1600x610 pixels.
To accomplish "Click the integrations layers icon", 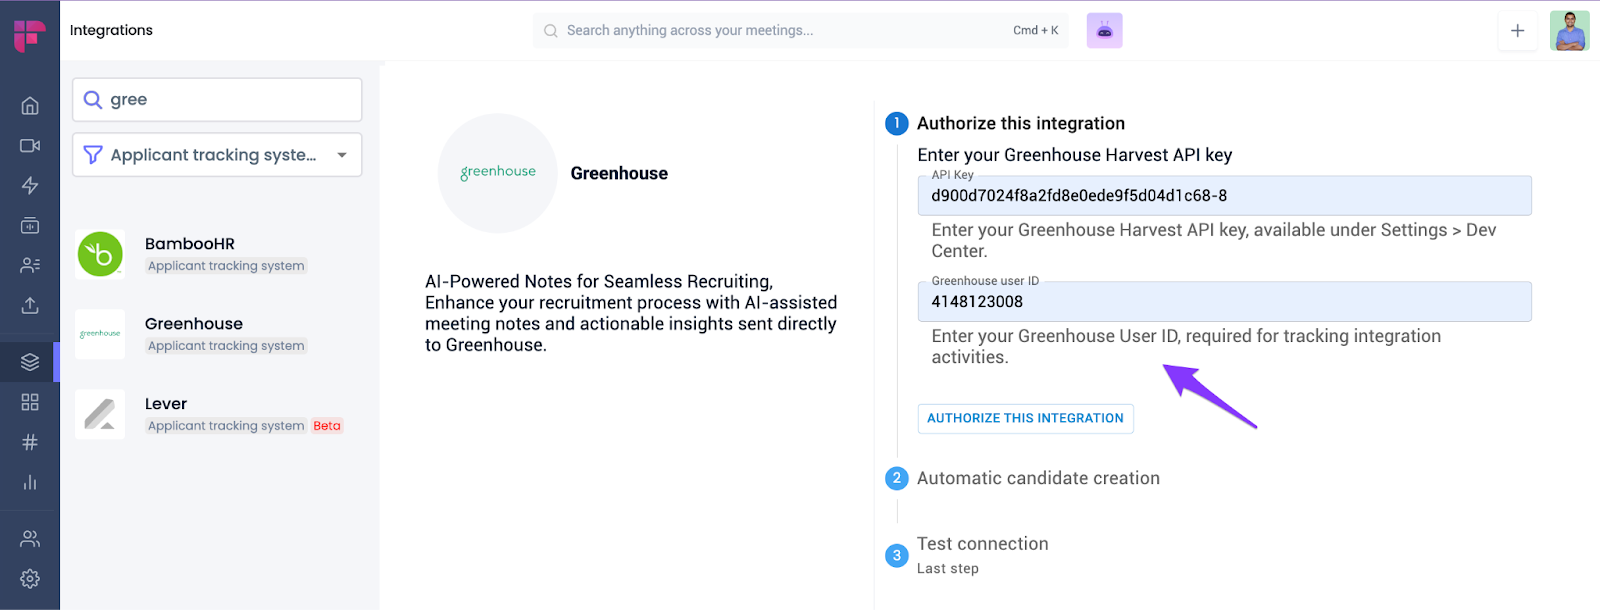I will [30, 362].
